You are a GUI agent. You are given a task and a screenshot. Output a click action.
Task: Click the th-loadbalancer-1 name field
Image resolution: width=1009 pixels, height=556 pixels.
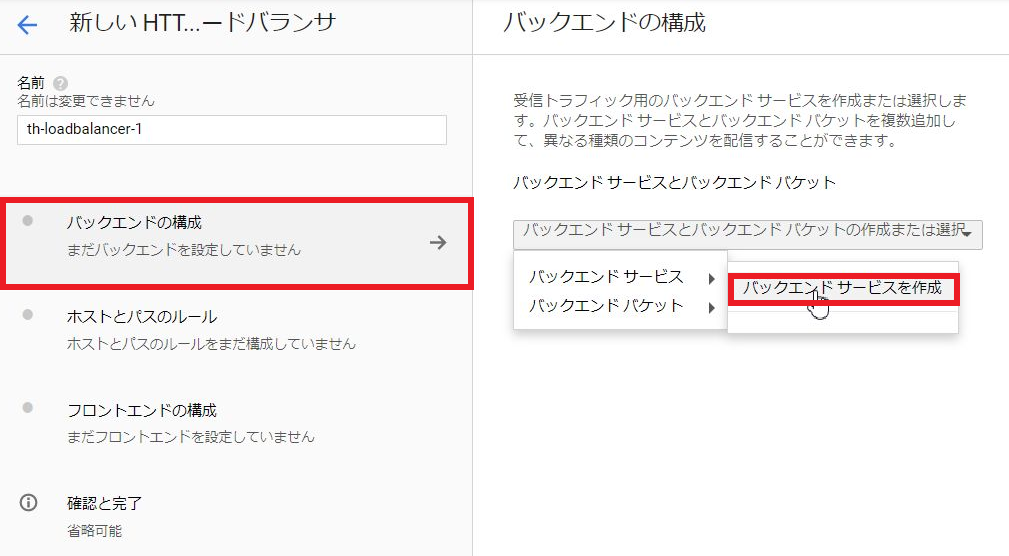click(232, 129)
